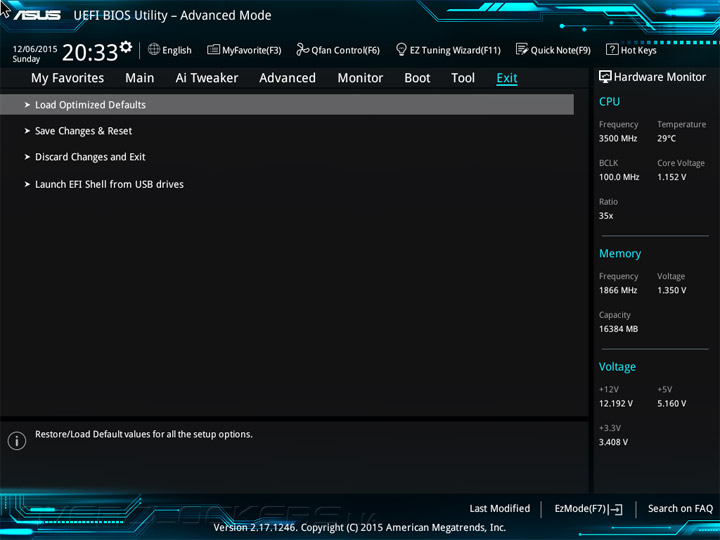Viewport: 720px width, 540px height.
Task: Open Search on FAQ link
Action: pyautogui.click(x=680, y=508)
